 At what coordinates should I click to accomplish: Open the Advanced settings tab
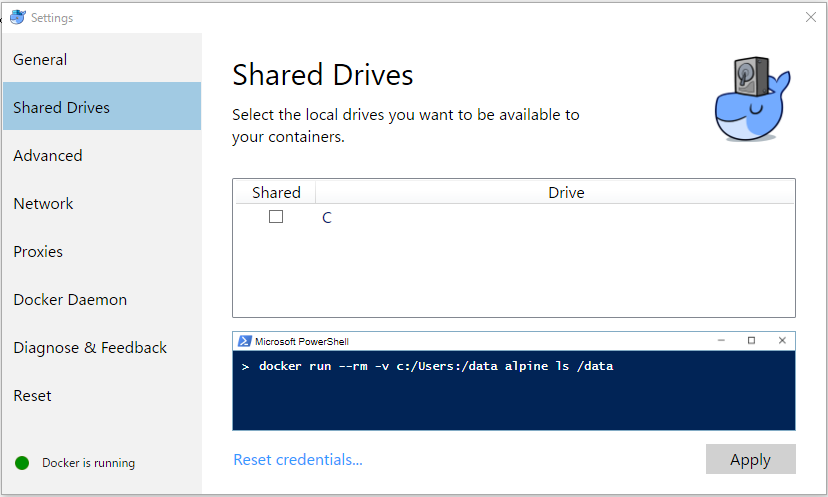click(101, 155)
